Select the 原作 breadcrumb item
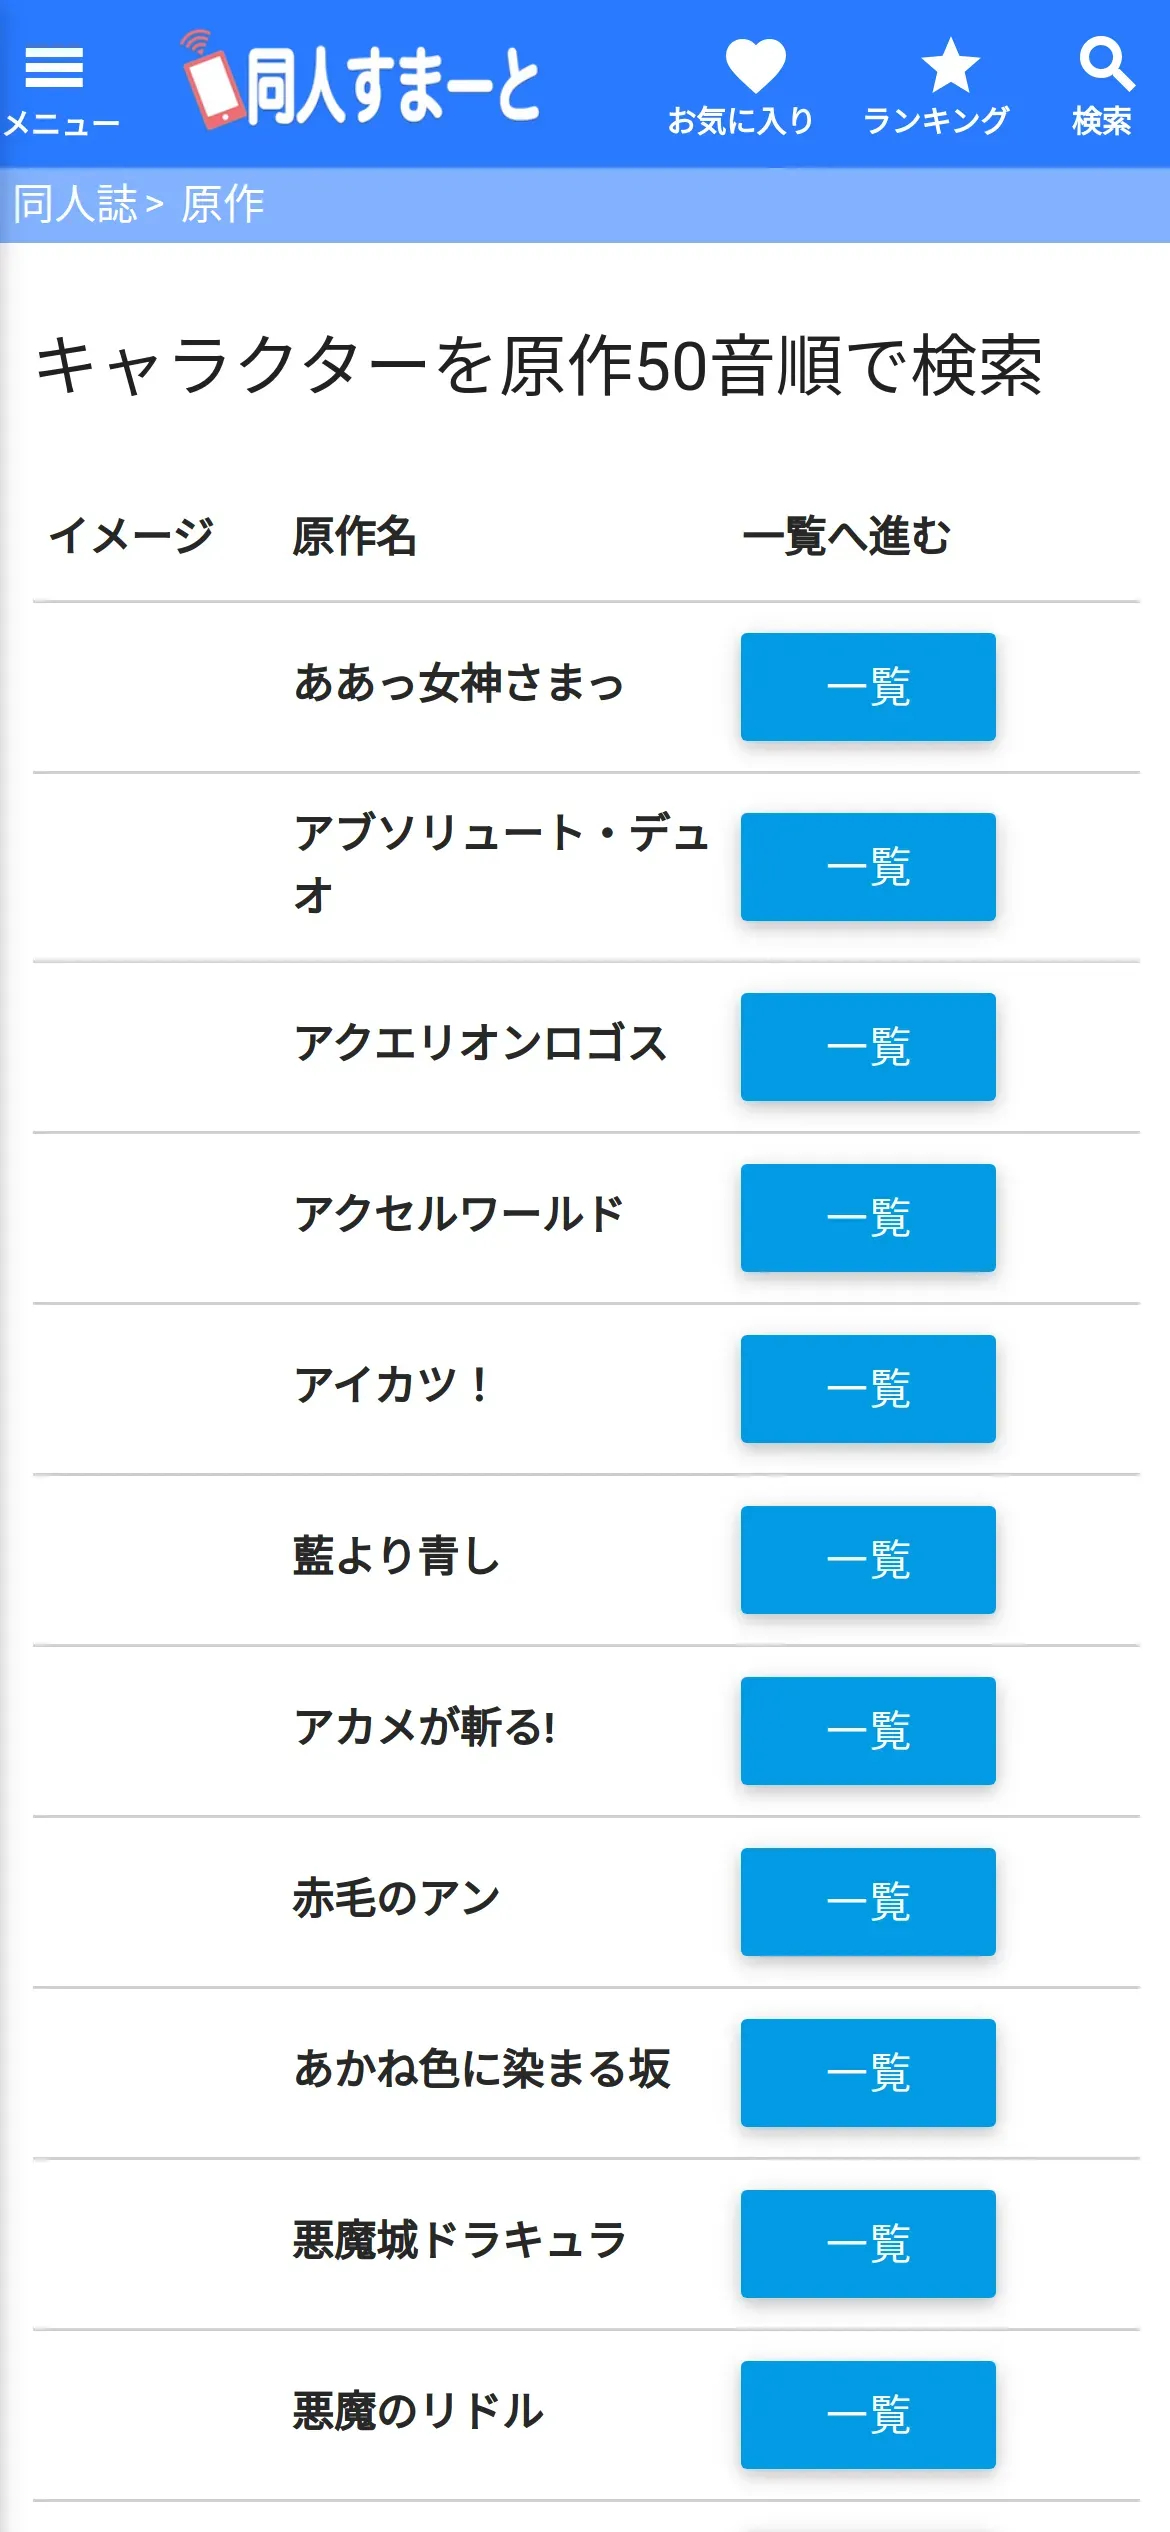The image size is (1170, 2532). [x=223, y=205]
